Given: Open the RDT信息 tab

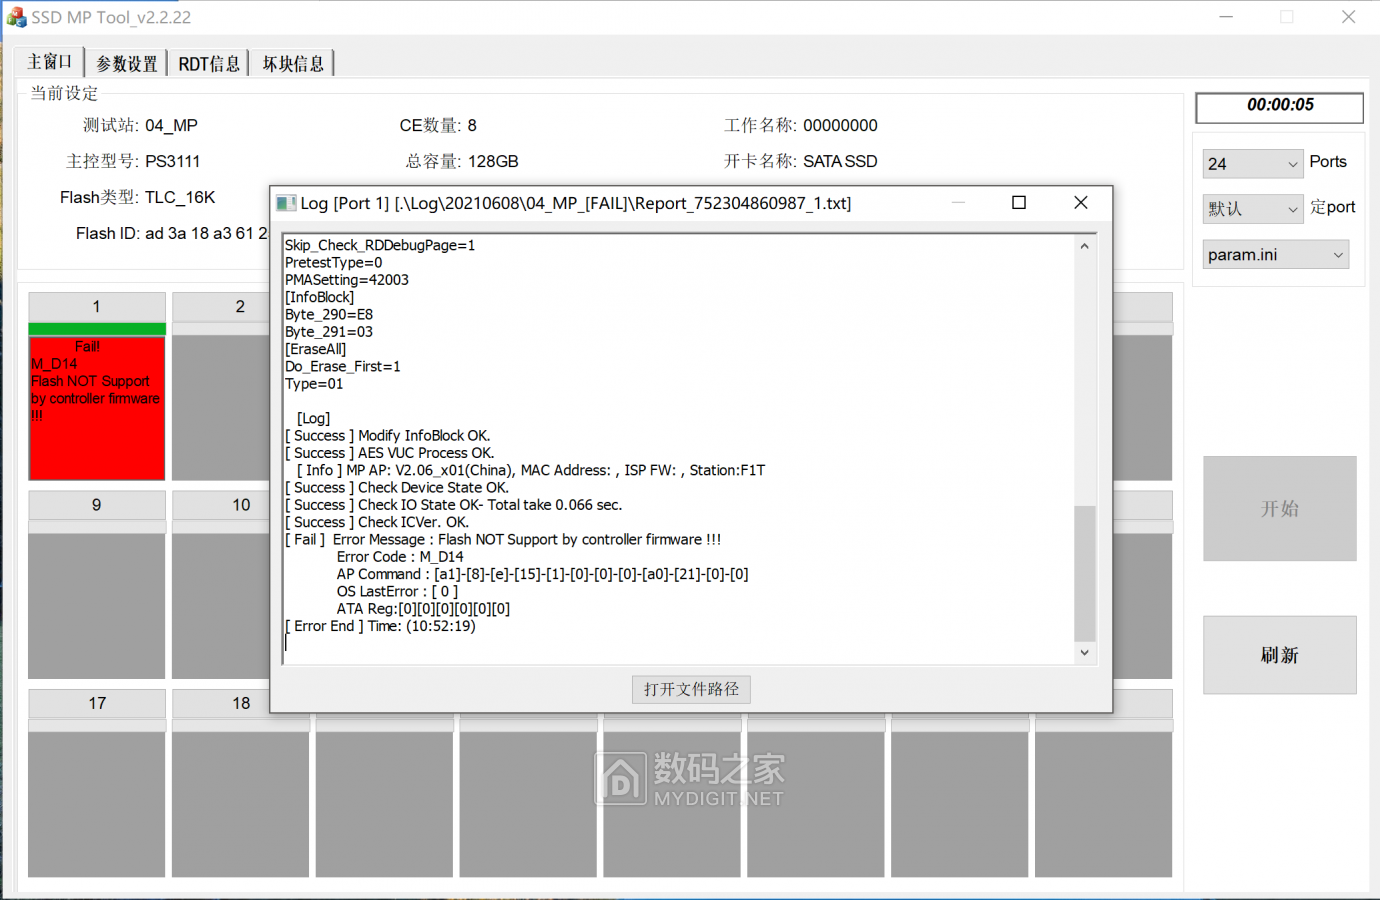Looking at the screenshot, I should pos(209,64).
